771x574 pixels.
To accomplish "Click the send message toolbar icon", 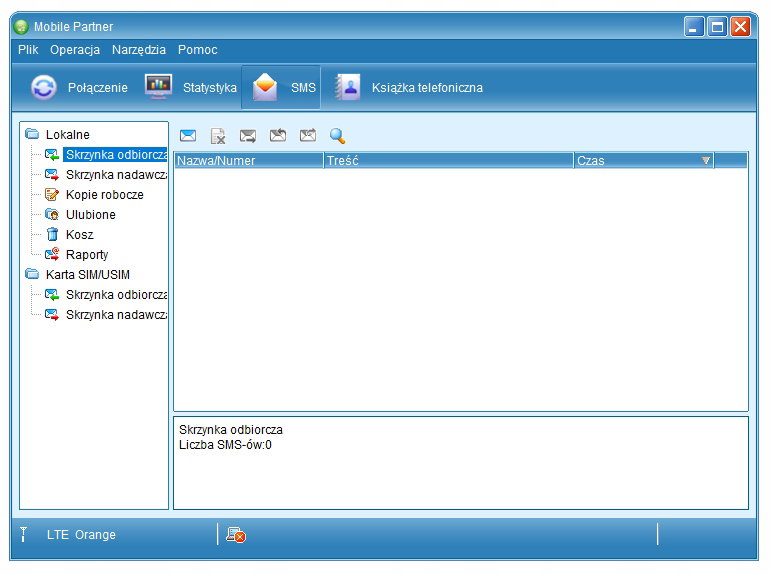I will pyautogui.click(x=248, y=136).
